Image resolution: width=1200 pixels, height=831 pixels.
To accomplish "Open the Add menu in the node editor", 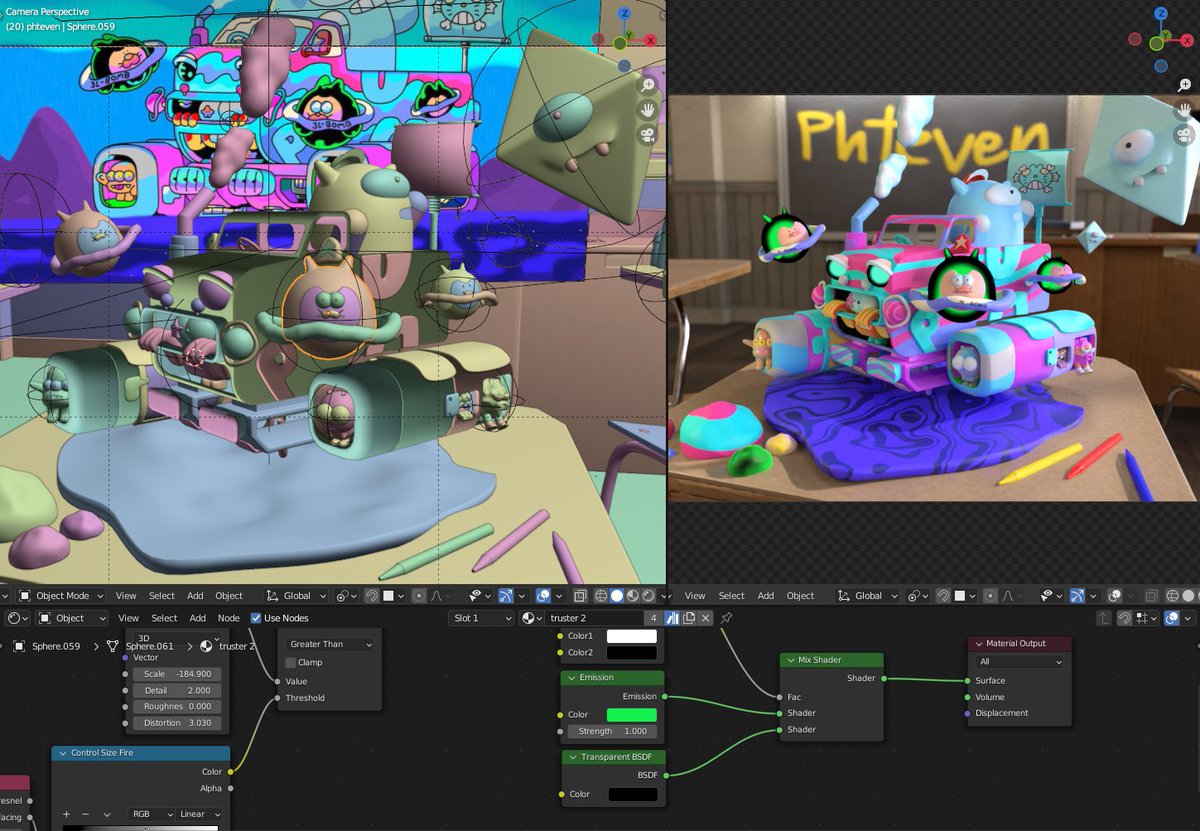I will point(198,618).
